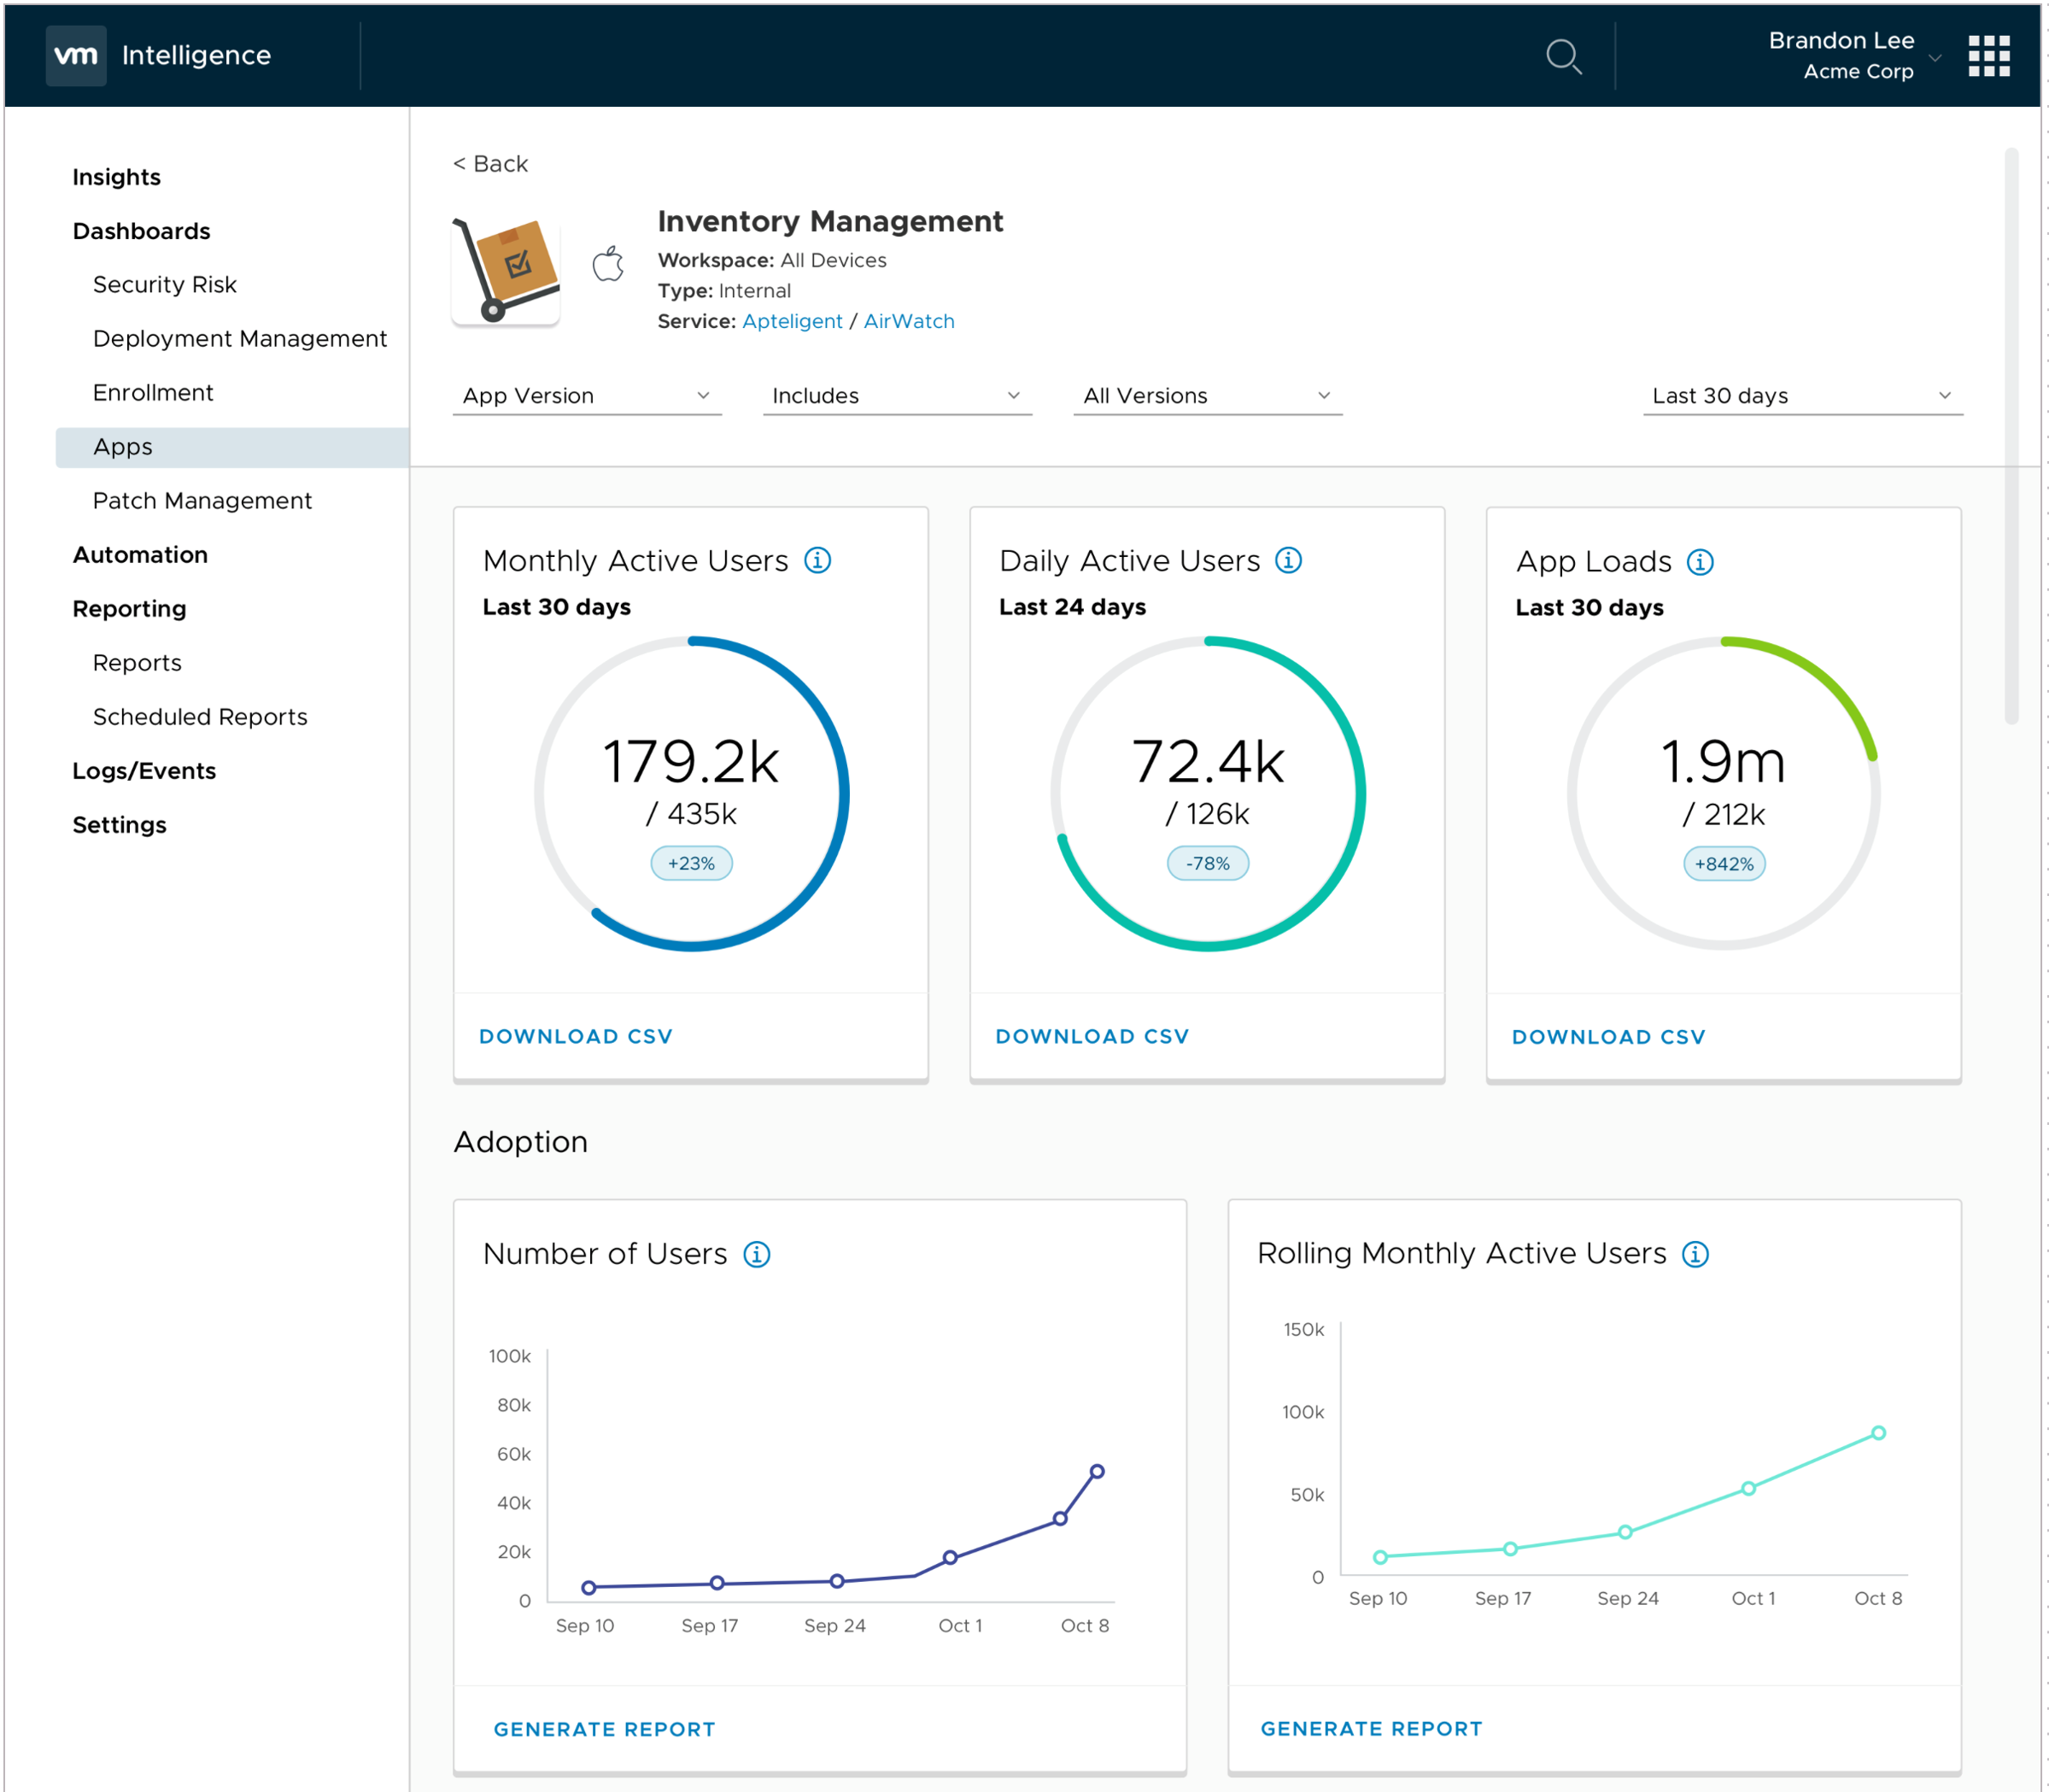Screen dimensions: 2049x1792
Task: Show info tooltip for Daily Active Users
Action: tap(1290, 560)
